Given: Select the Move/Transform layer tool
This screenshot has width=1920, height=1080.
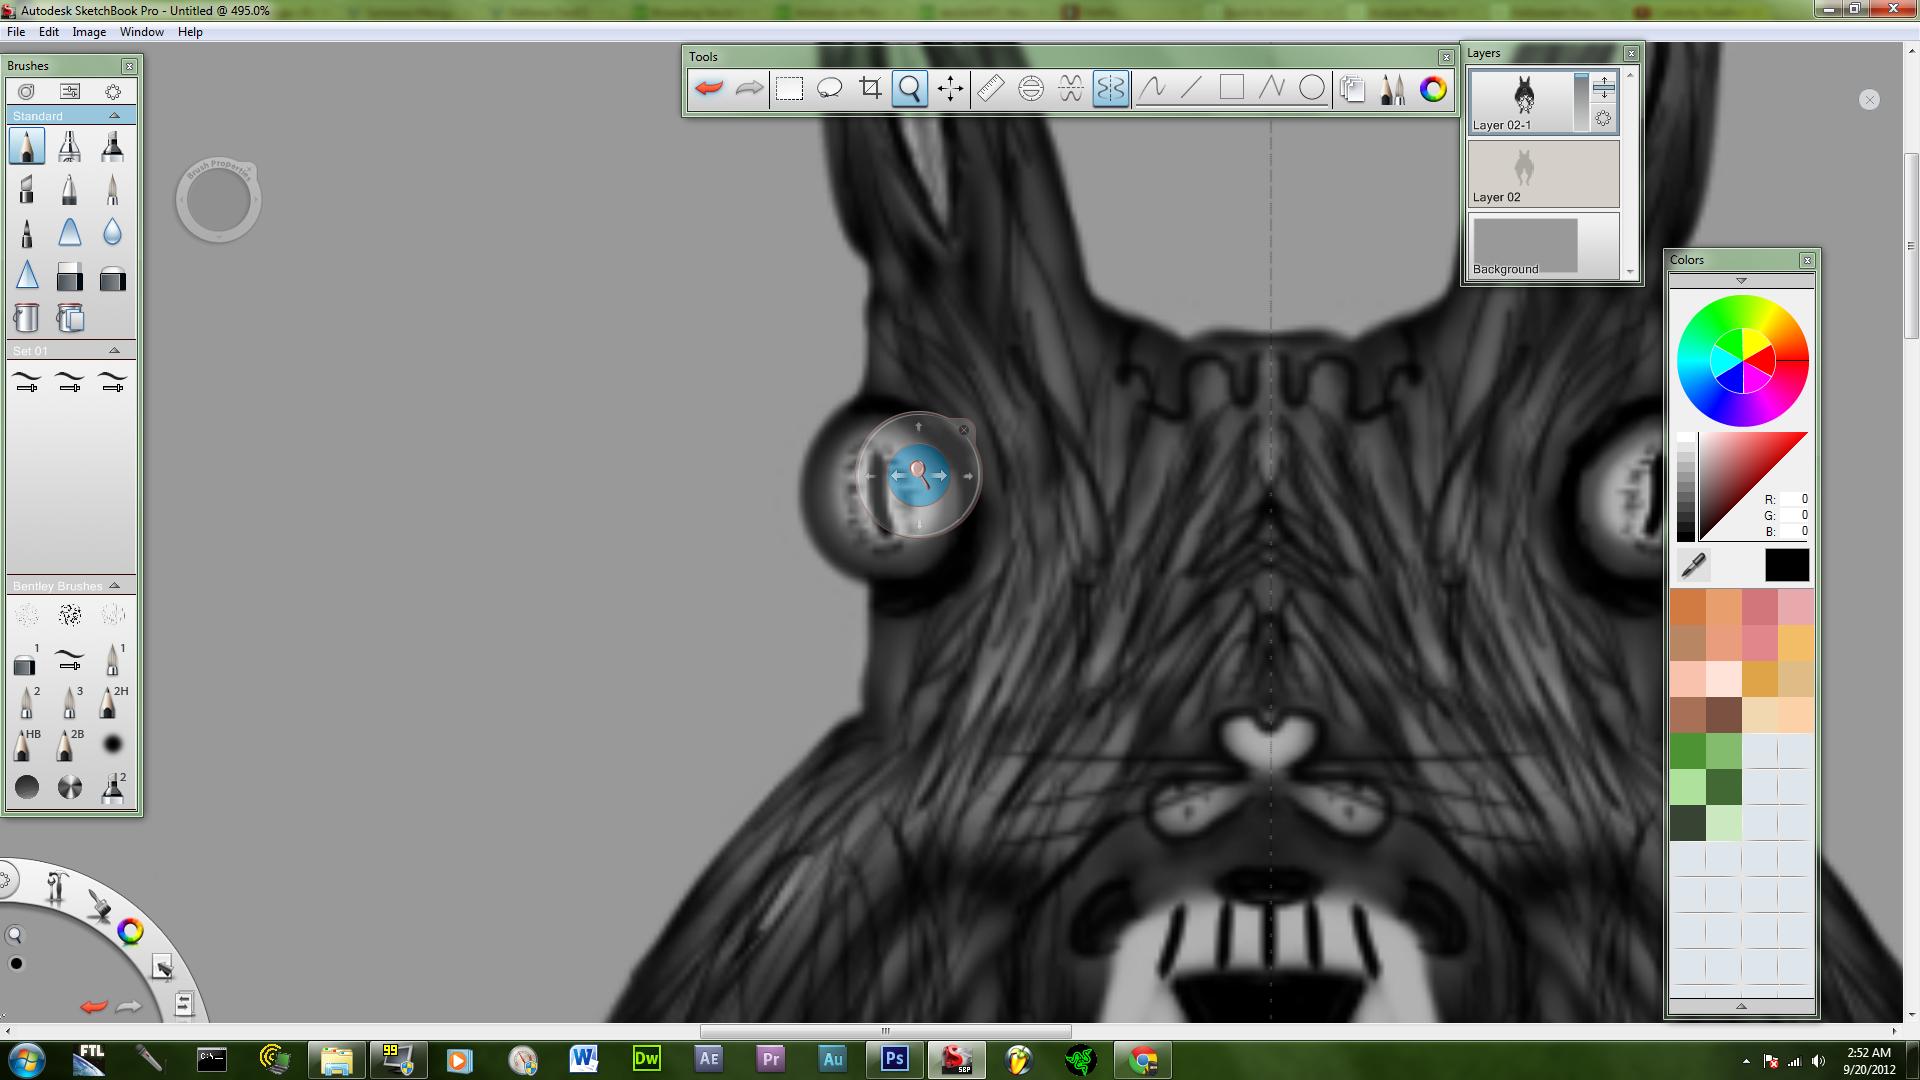Looking at the screenshot, I should pos(950,88).
